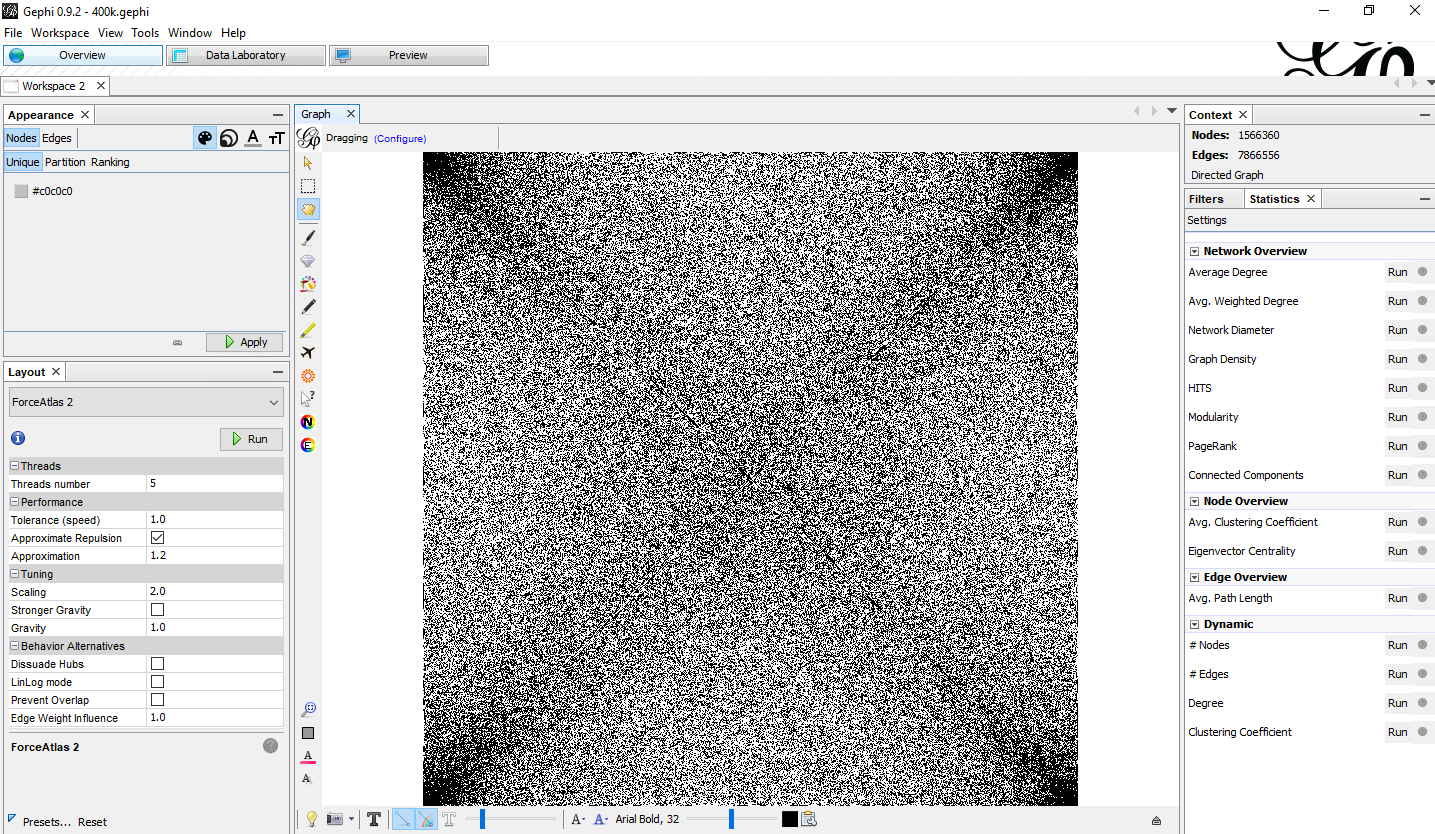Choose the Shortest Path airplane tool
Image resolution: width=1435 pixels, height=834 pixels.
(x=308, y=353)
